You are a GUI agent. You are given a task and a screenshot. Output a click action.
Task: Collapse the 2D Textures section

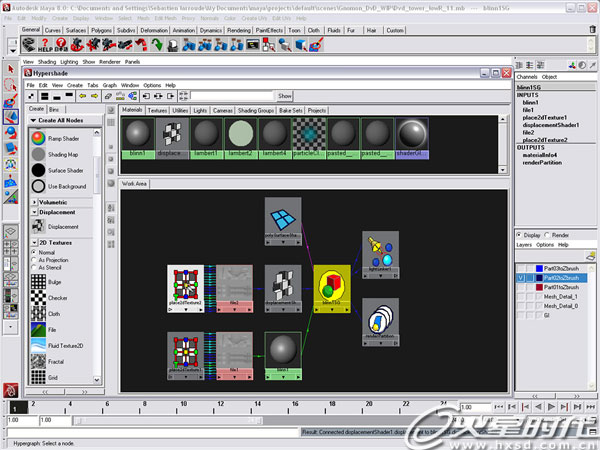(x=34, y=243)
